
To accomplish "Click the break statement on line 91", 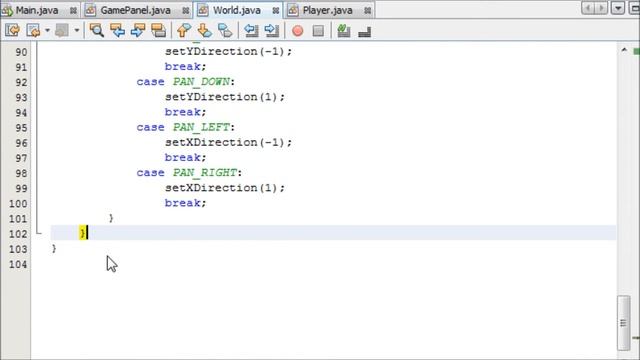I will pyautogui.click(x=185, y=67).
